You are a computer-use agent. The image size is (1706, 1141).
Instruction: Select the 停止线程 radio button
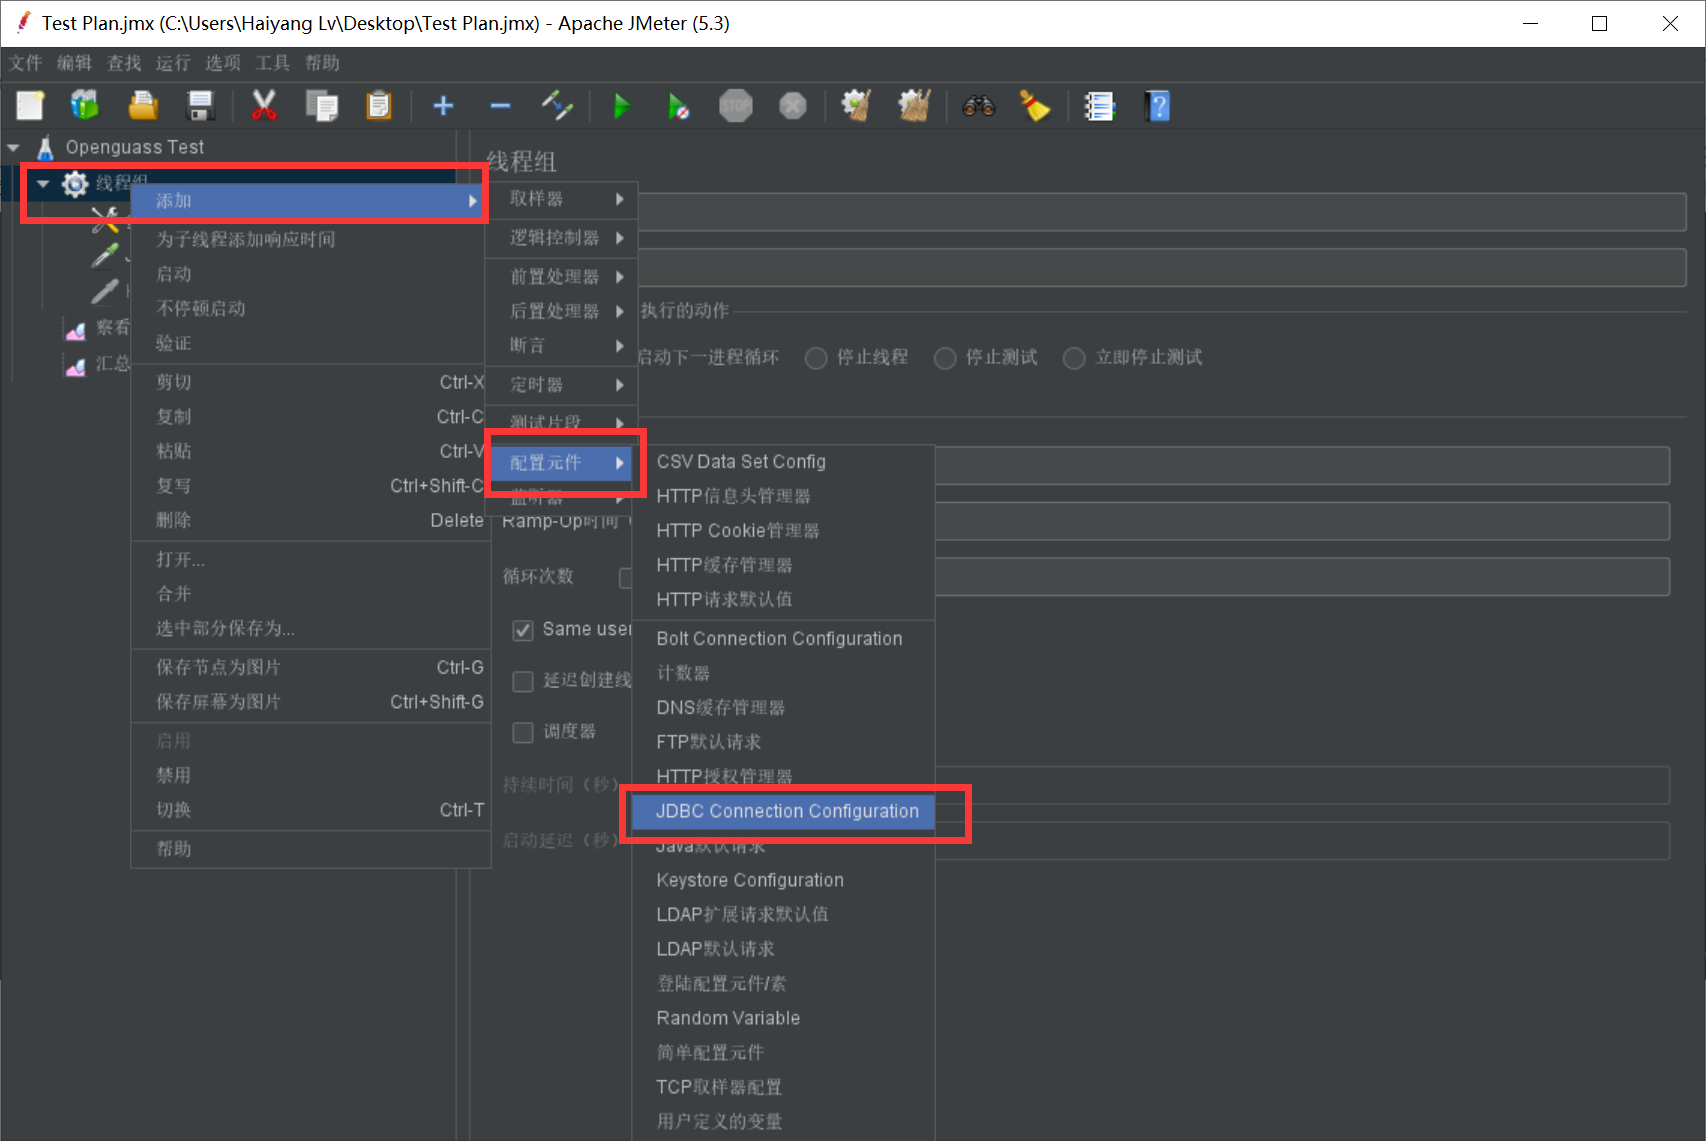click(816, 358)
